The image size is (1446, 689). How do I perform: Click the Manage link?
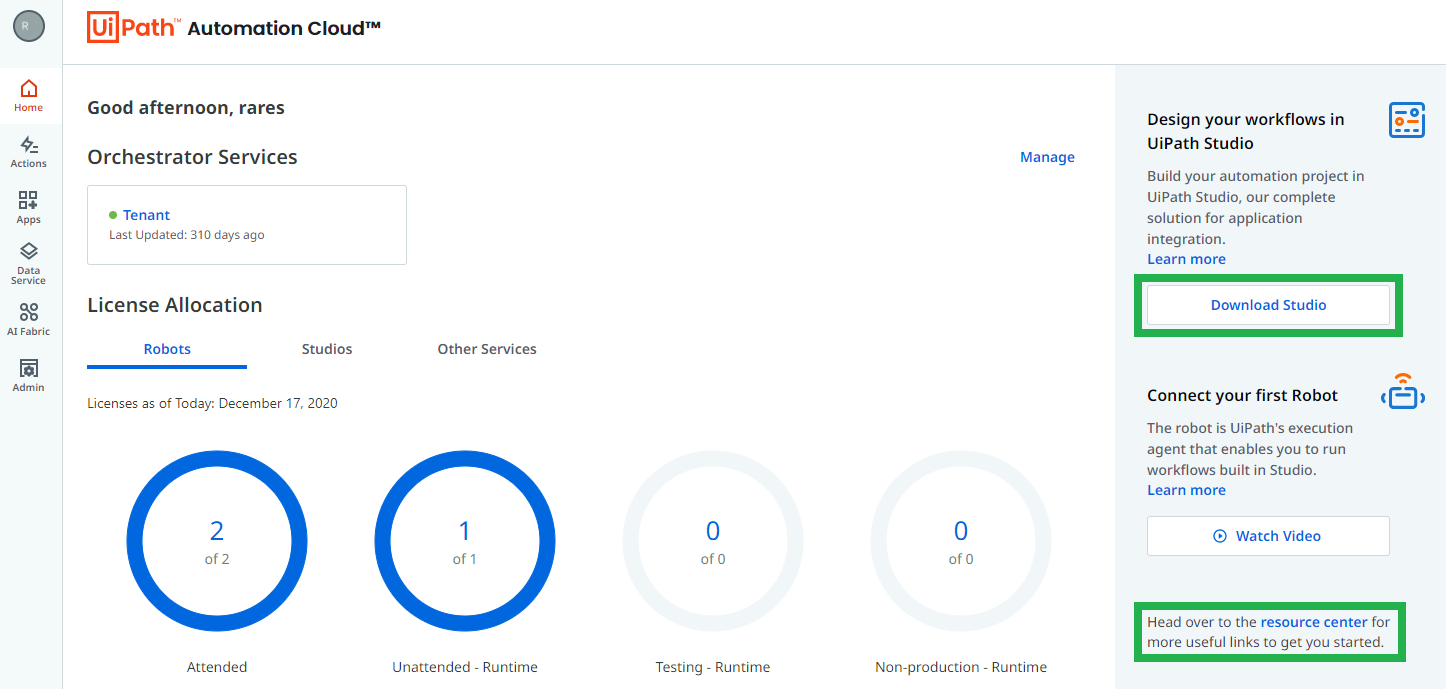(x=1047, y=157)
